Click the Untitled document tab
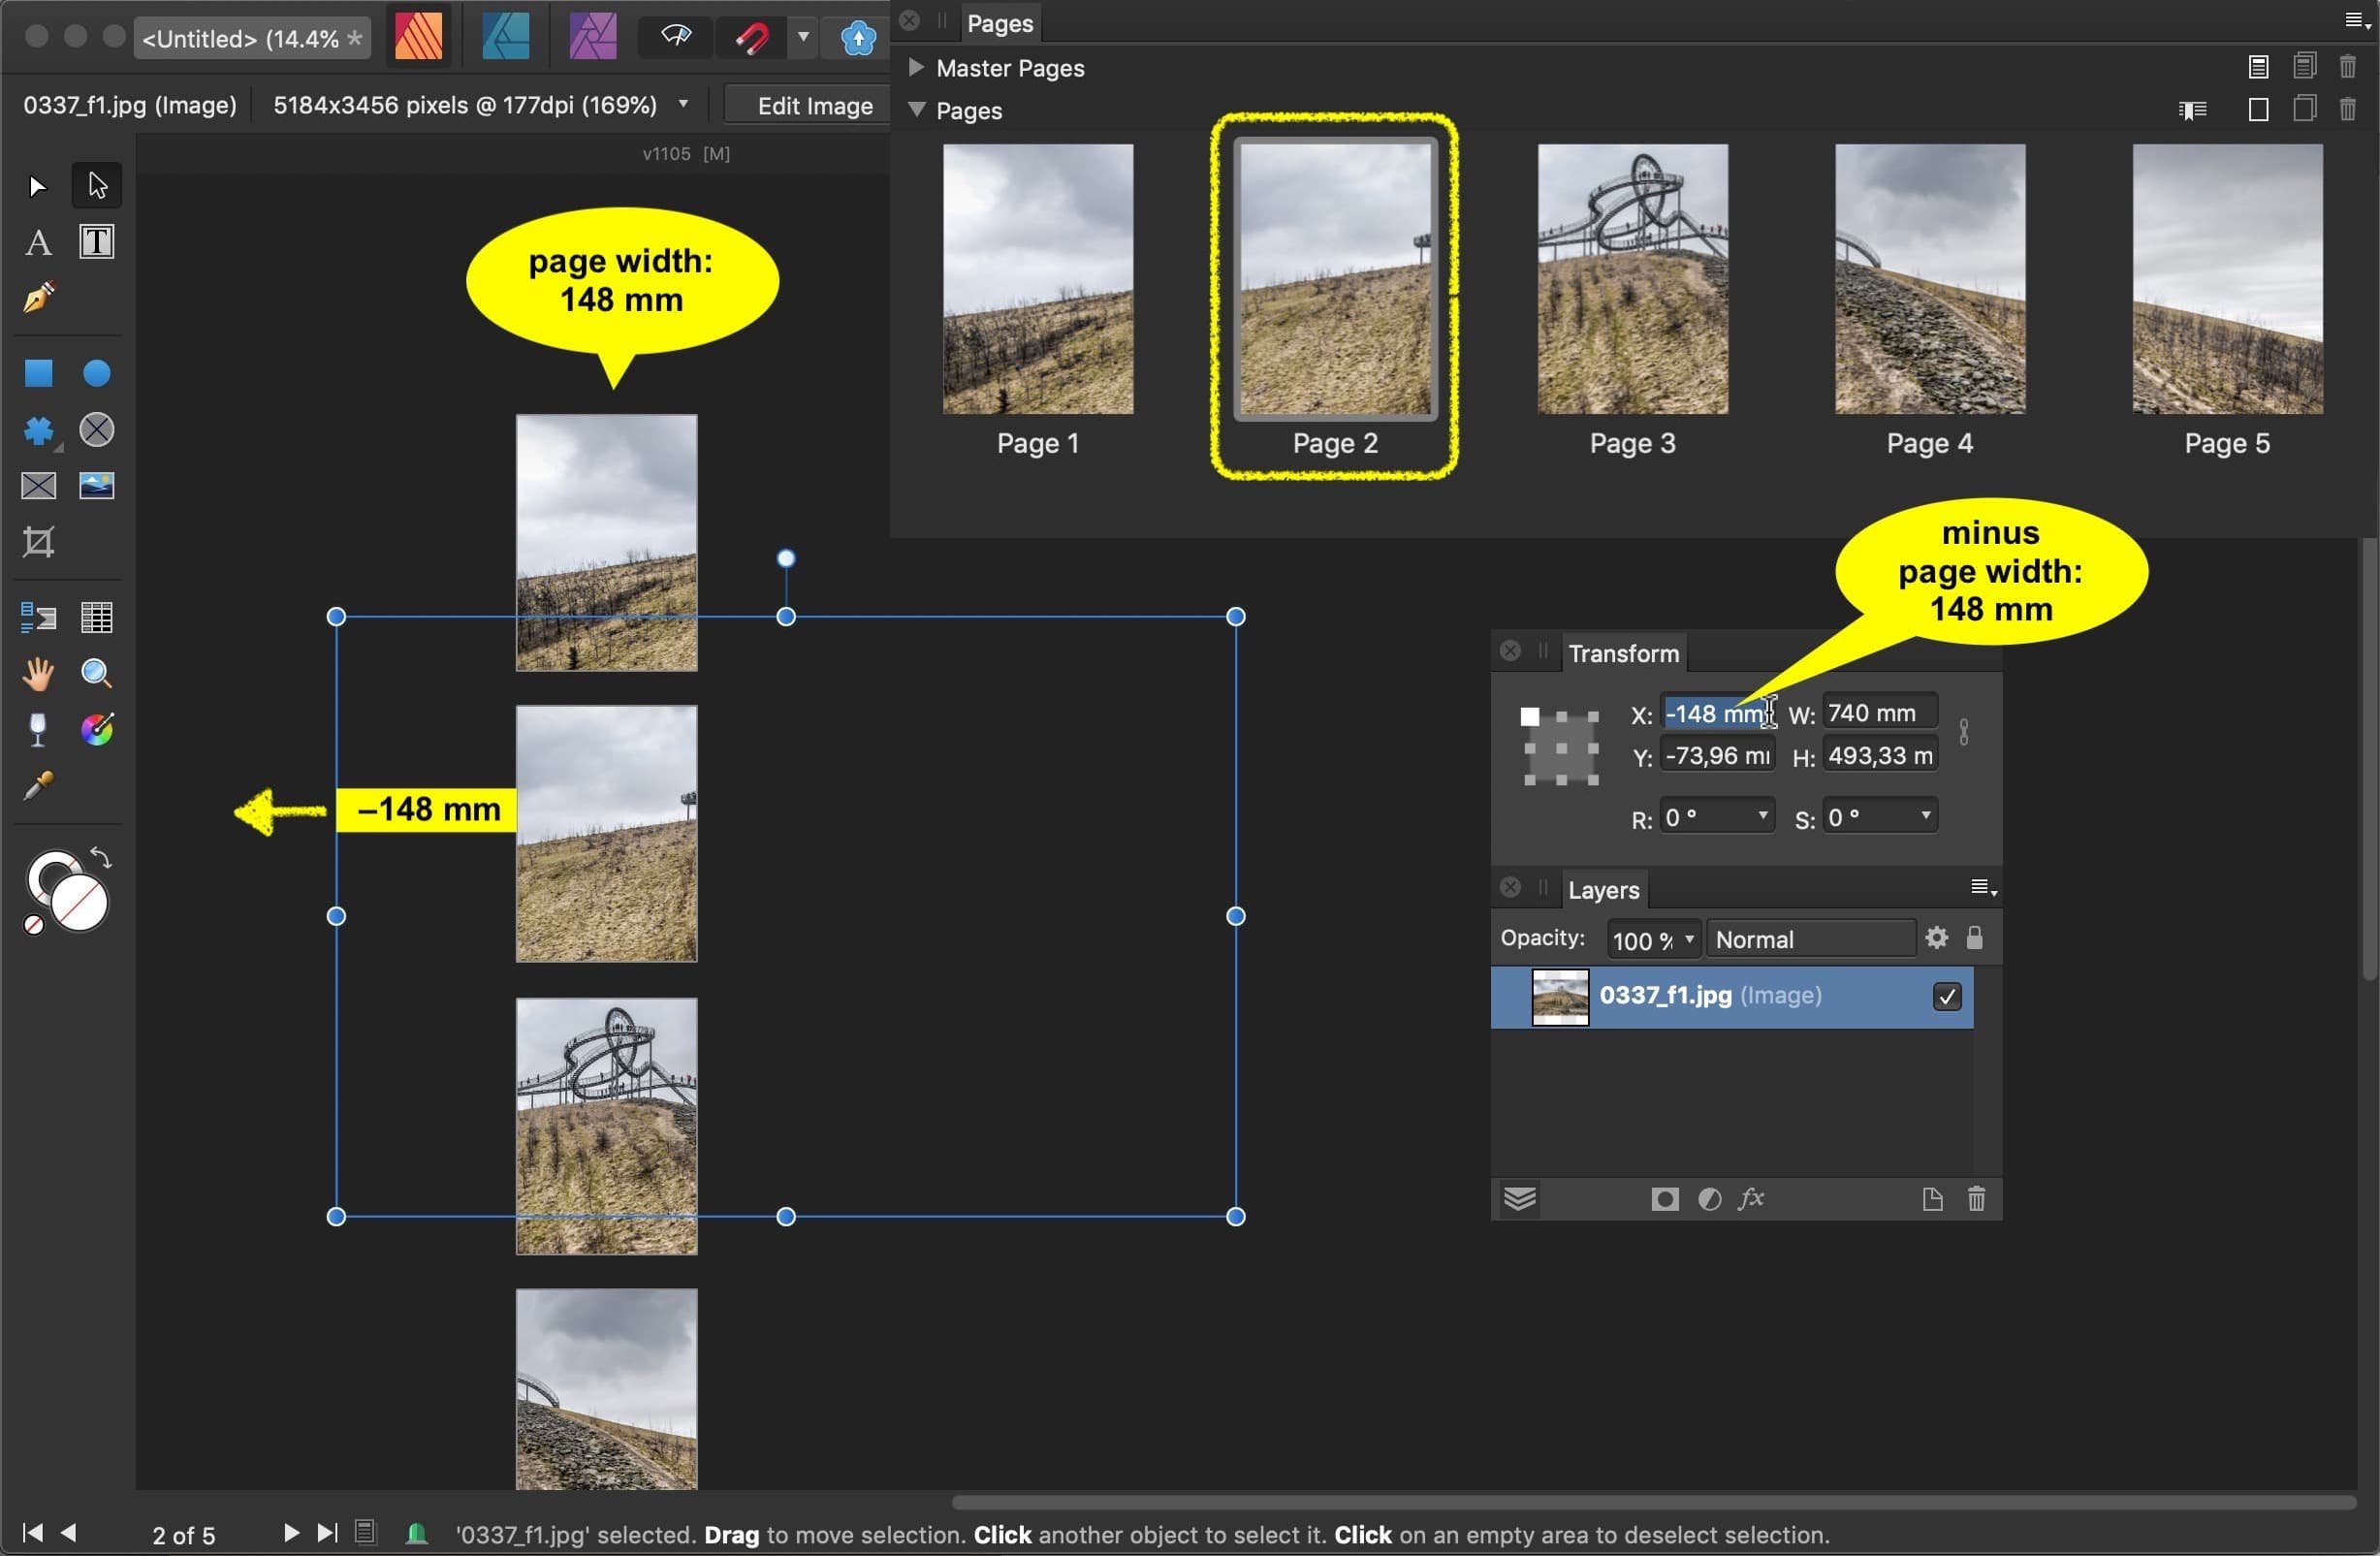Viewport: 2380px width, 1556px height. (252, 39)
